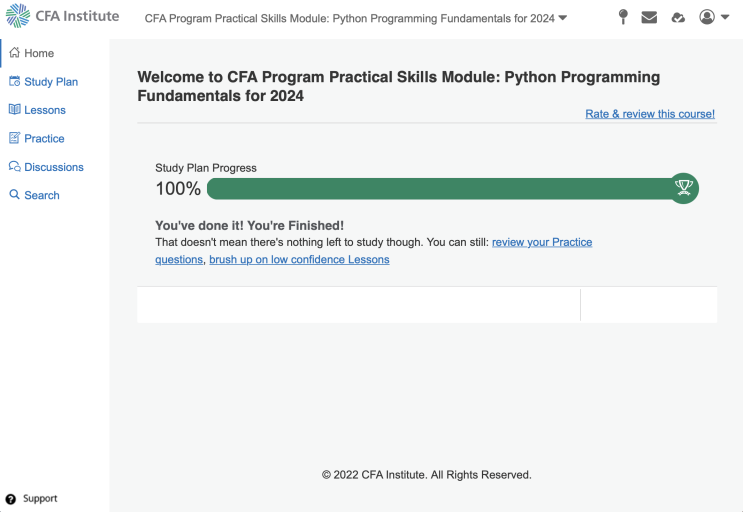Click the green Study Plan progress bar
The width and height of the screenshot is (743, 512).
[438, 188]
